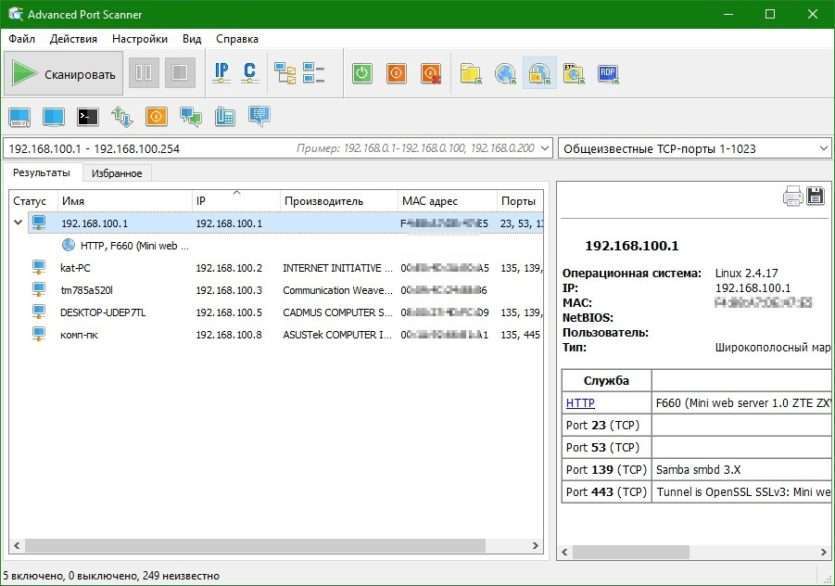Click the orange shutdown icon in top toolbar
This screenshot has height=586, width=835.
pos(396,74)
